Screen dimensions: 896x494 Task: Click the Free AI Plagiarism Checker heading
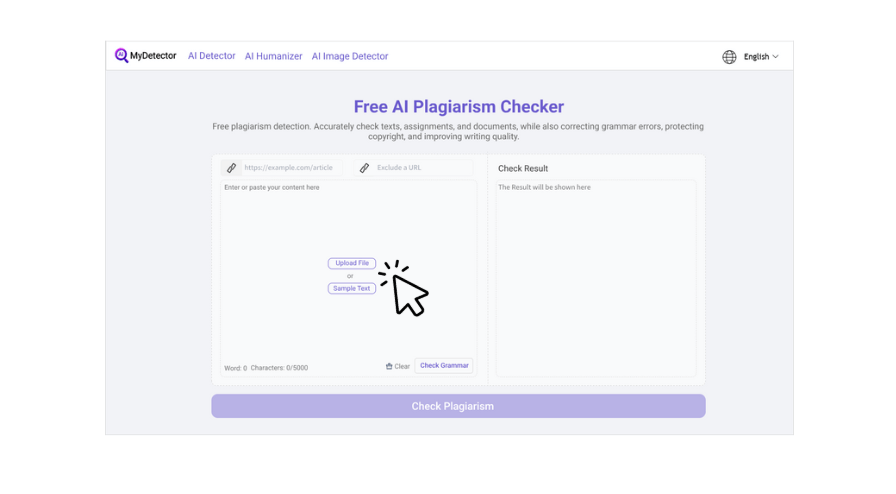pos(458,107)
